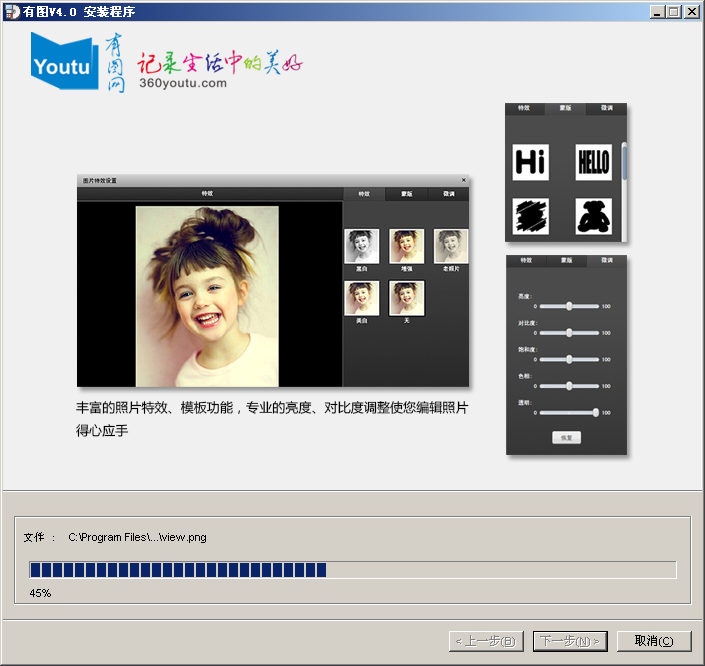Image resolution: width=705 pixels, height=666 pixels.
Task: Click the Youtu logo in the header
Action: click(64, 62)
